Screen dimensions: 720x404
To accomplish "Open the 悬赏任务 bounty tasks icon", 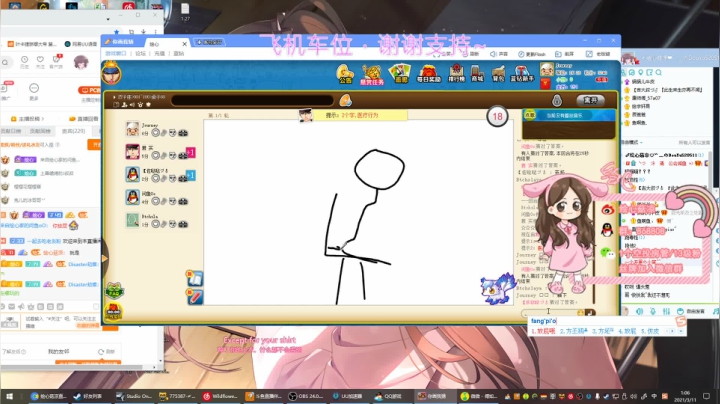I will 371,74.
